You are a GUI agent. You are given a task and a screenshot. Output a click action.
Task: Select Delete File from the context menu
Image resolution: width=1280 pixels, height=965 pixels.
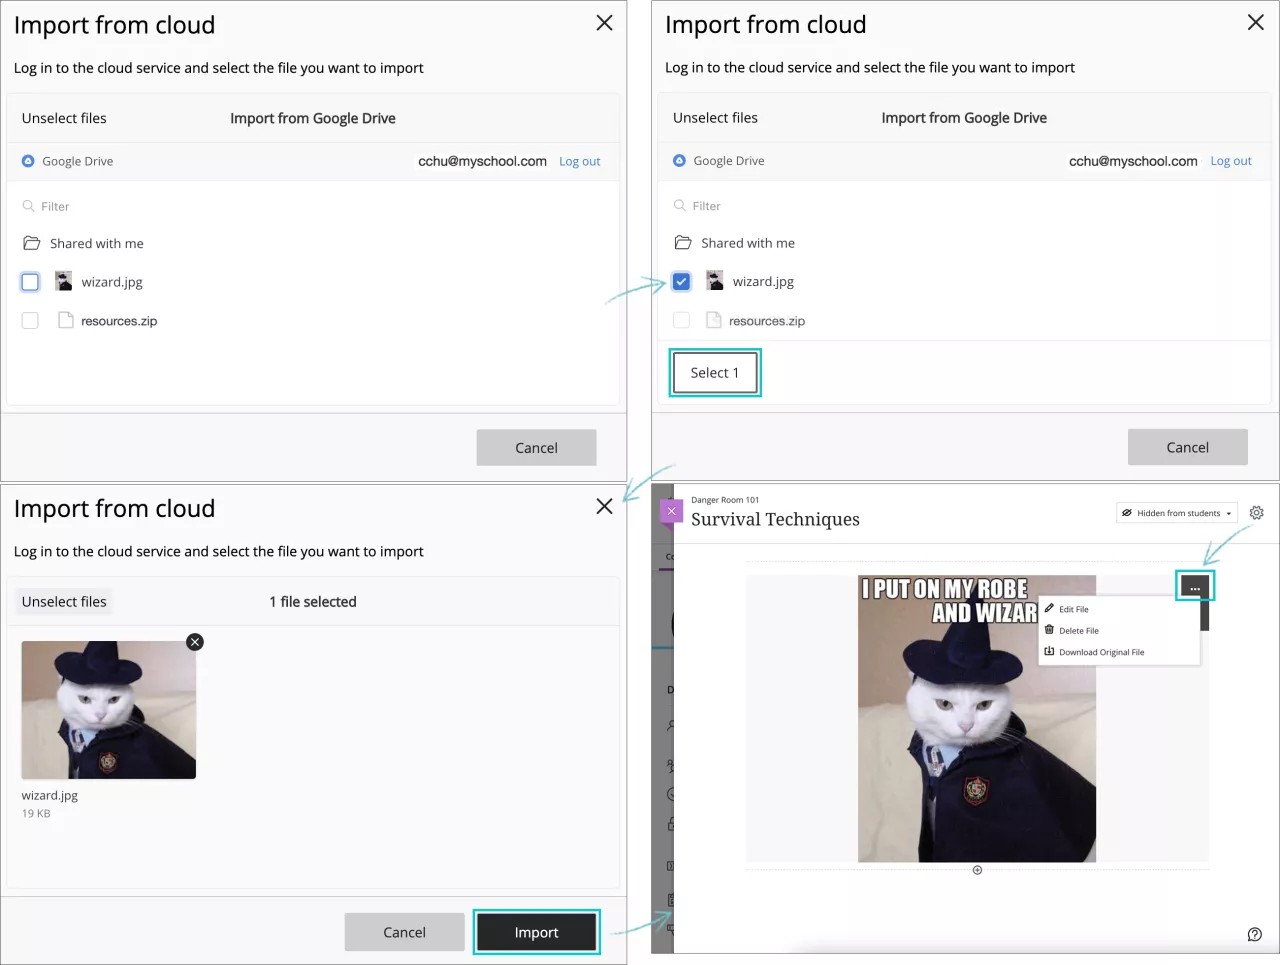click(1077, 630)
